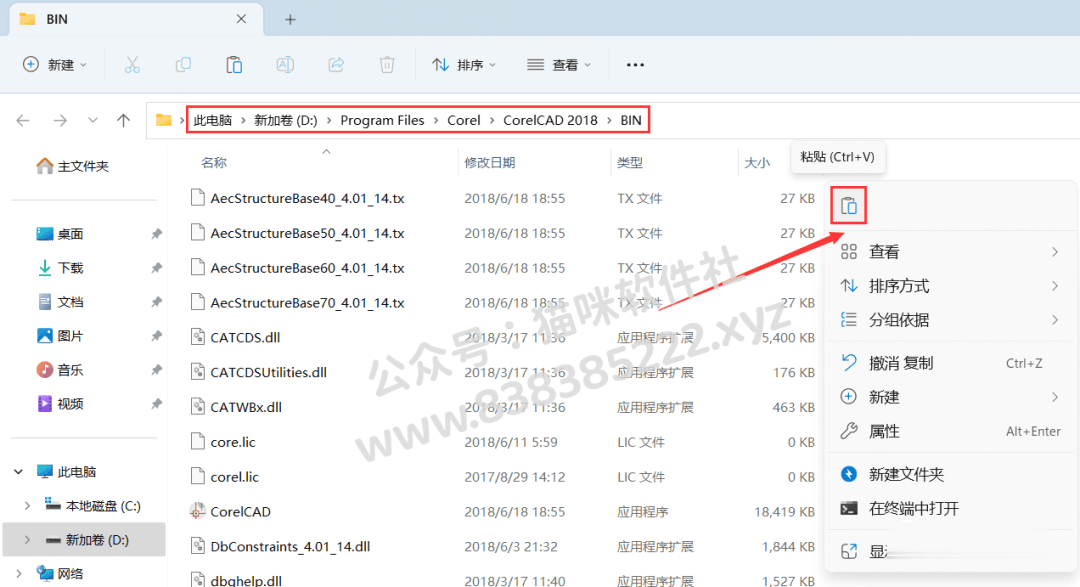Sort by the 名称 column header
Screen dimensions: 1080x587
(x=214, y=163)
